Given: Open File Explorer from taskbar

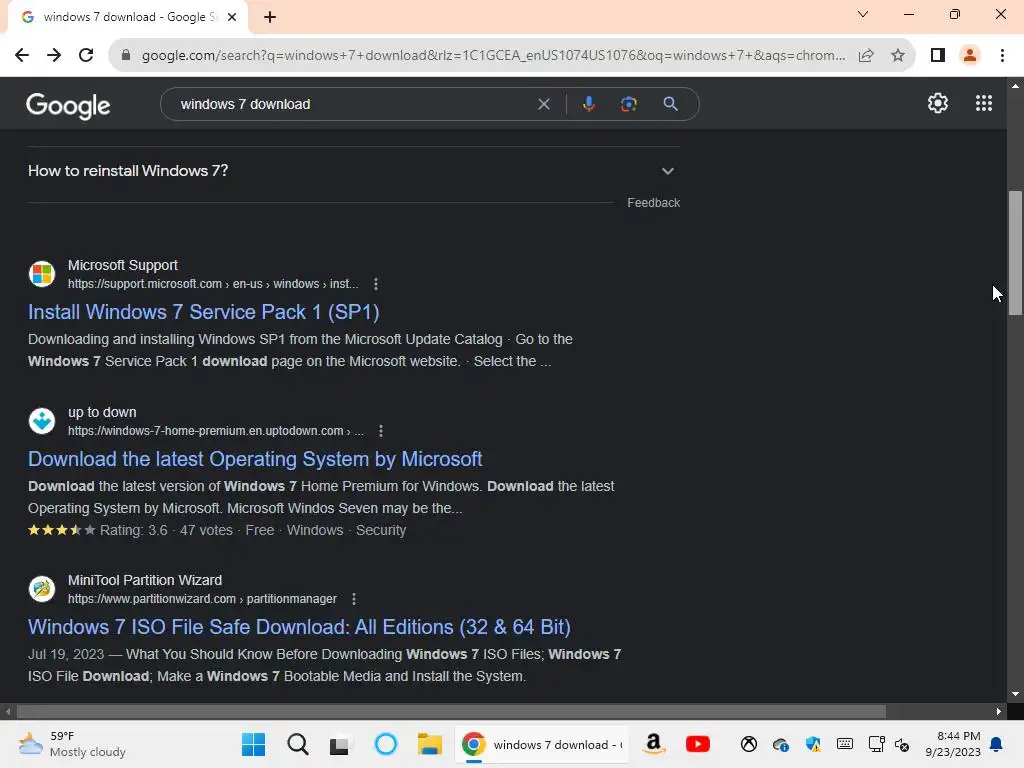Looking at the screenshot, I should 430,744.
